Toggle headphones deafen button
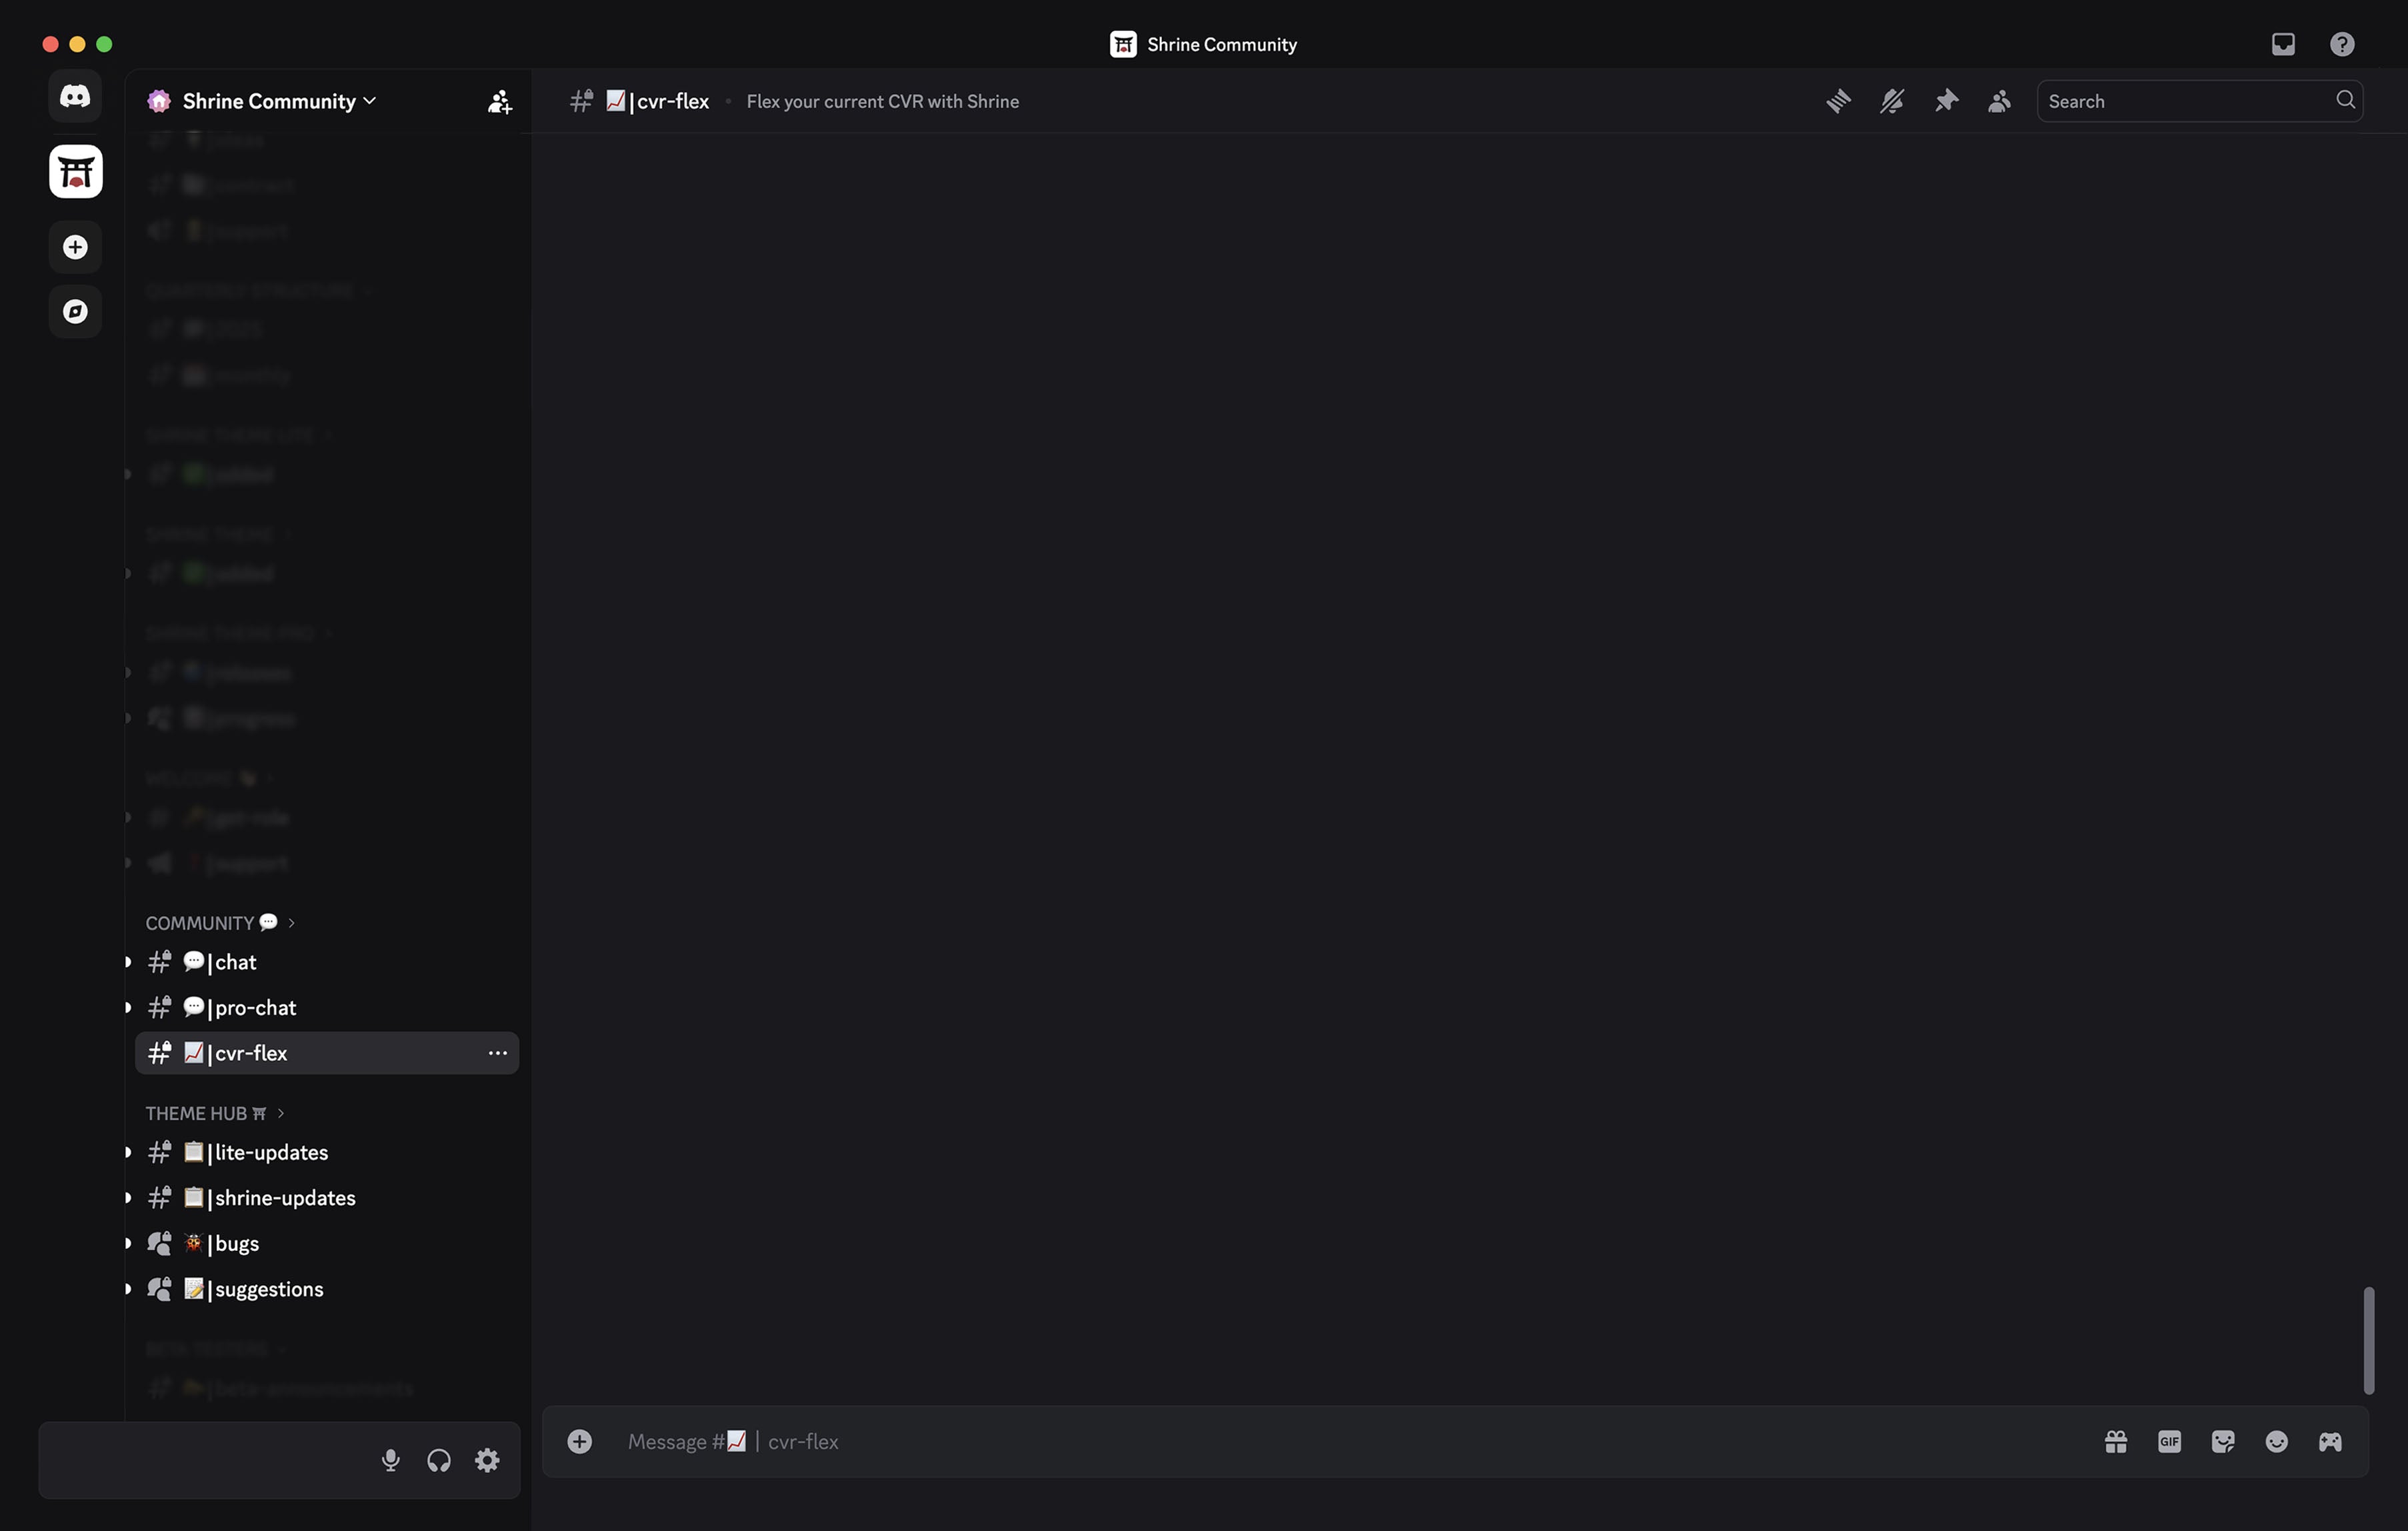2408x1531 pixels. pos(438,1460)
